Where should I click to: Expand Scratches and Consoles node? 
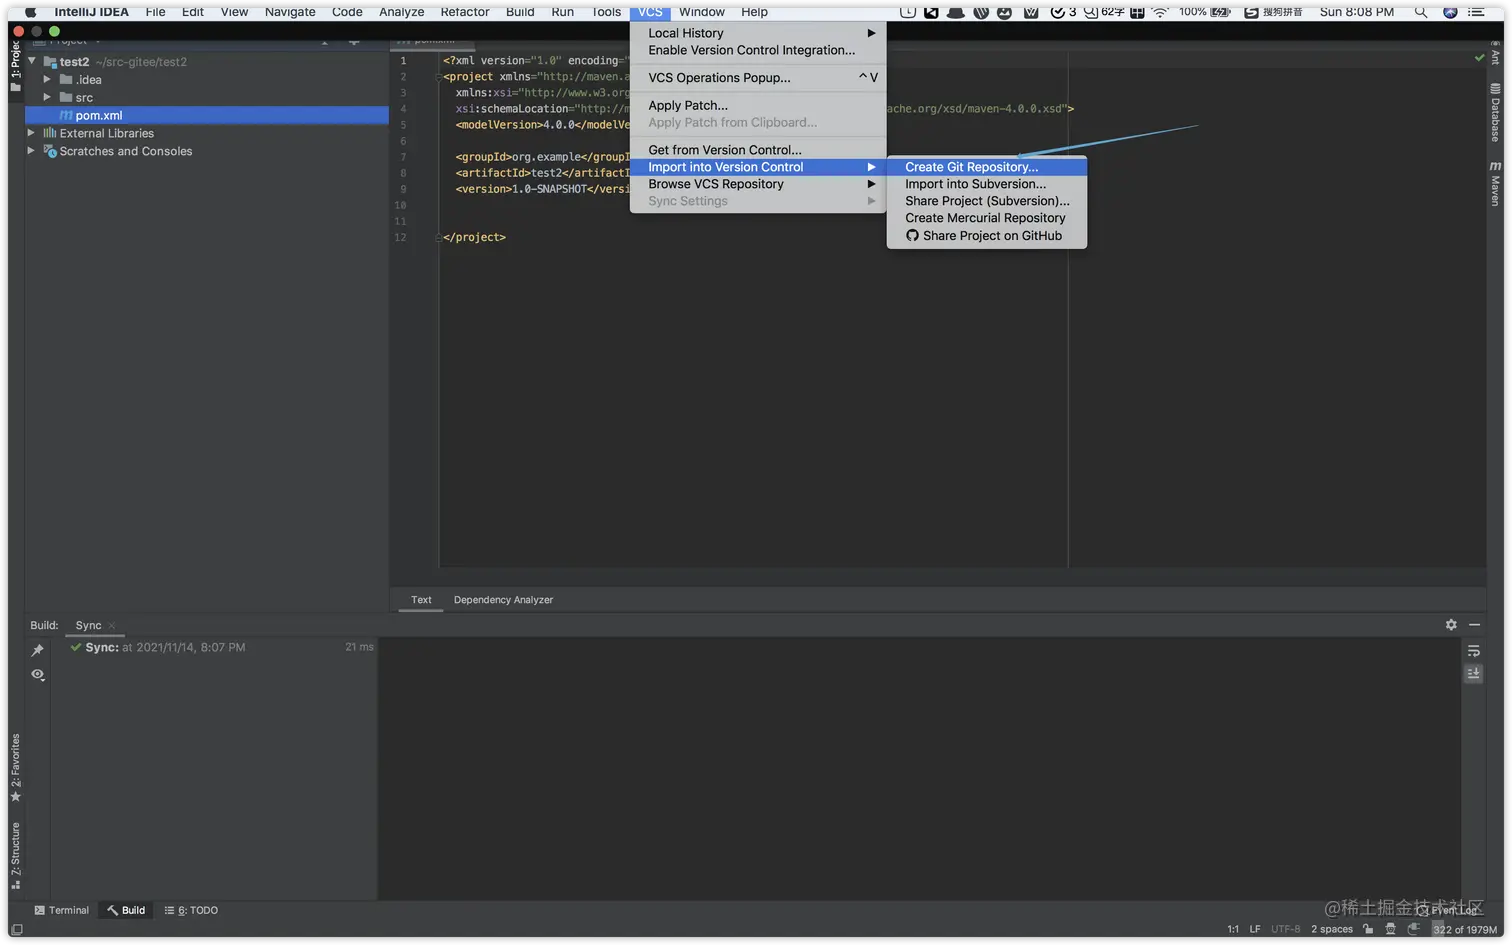(x=31, y=151)
